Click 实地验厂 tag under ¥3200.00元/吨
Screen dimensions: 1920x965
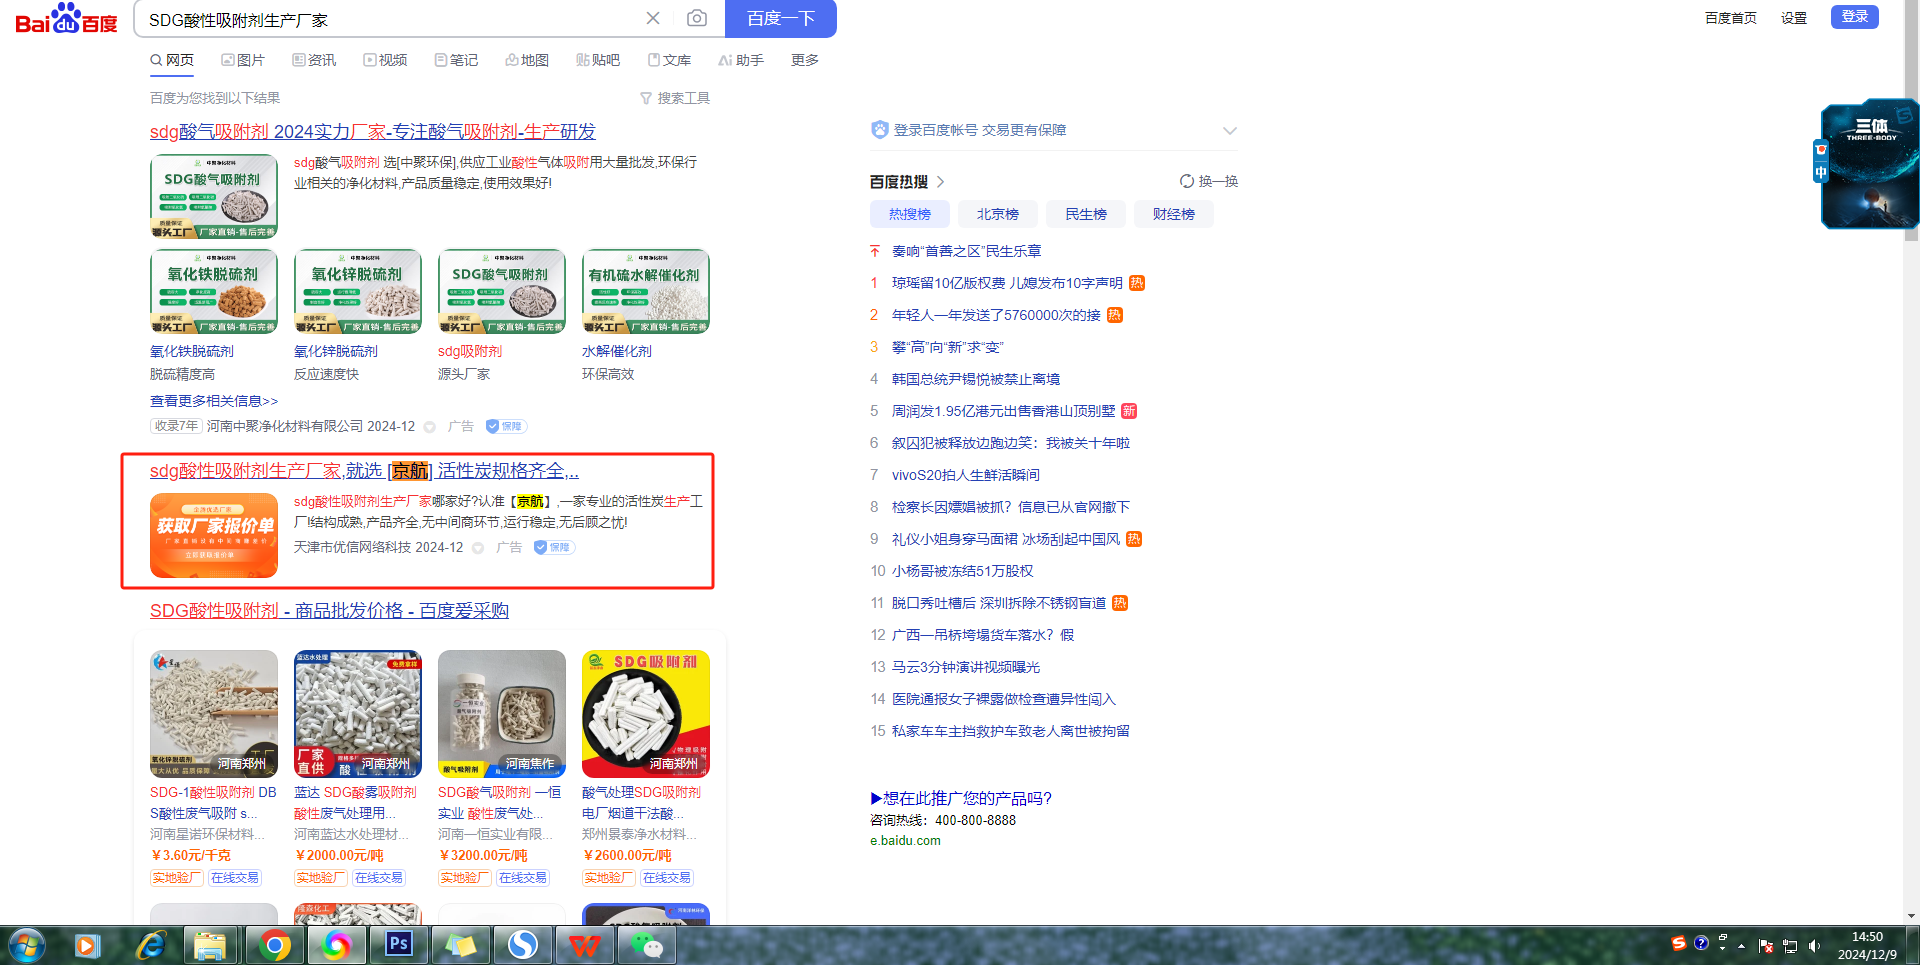click(x=465, y=878)
